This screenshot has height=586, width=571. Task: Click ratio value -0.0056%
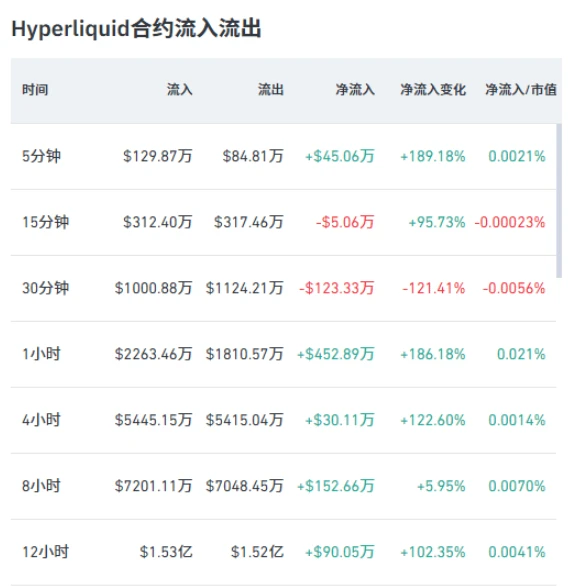514,288
